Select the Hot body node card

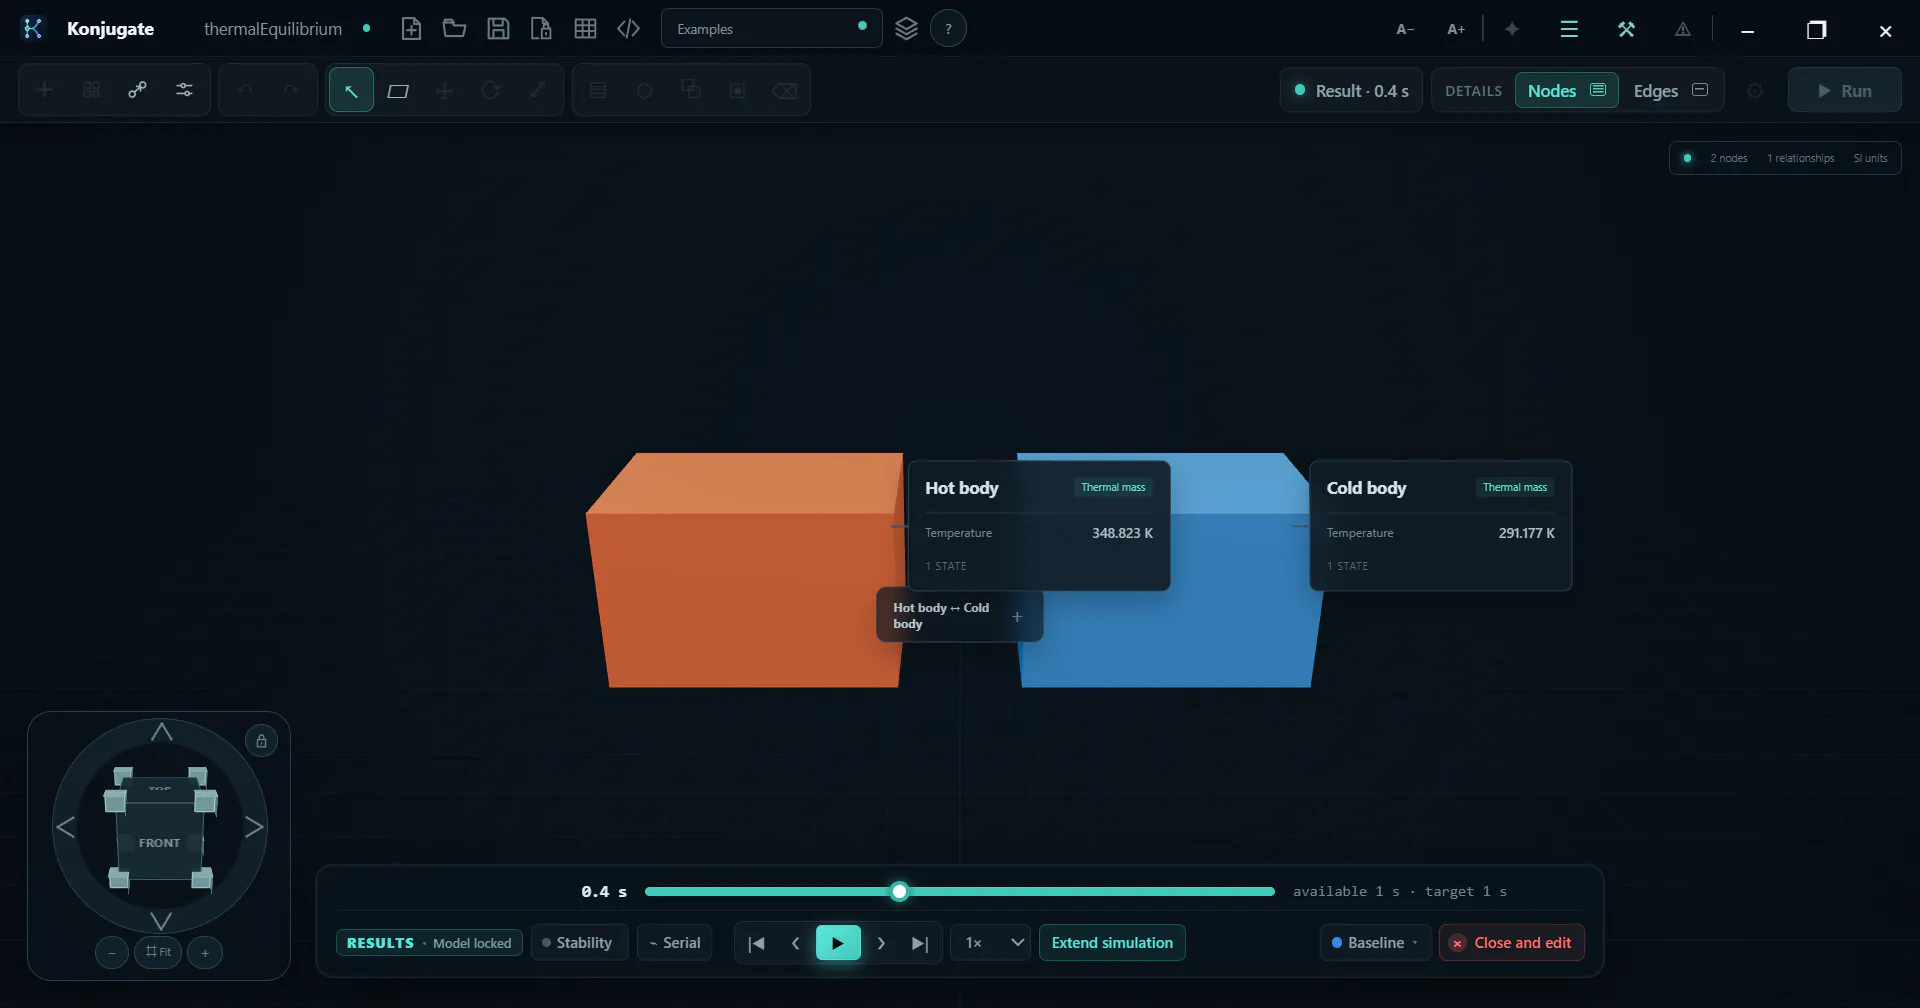pyautogui.click(x=1039, y=525)
